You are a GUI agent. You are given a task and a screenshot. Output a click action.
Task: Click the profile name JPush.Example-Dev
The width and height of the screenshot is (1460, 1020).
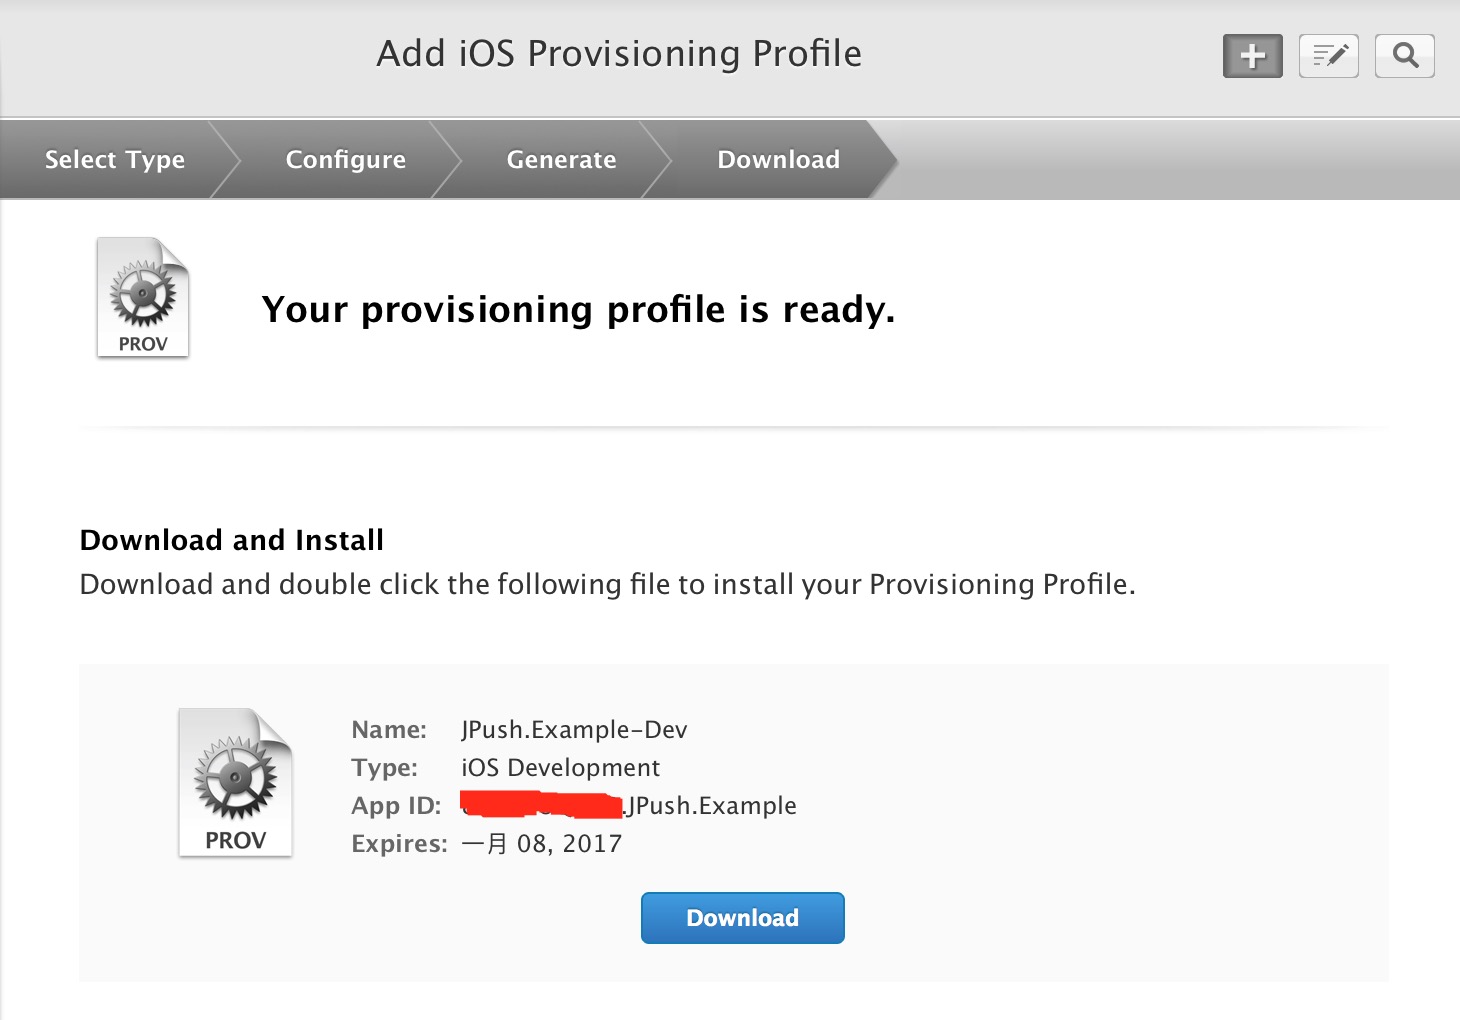click(574, 730)
